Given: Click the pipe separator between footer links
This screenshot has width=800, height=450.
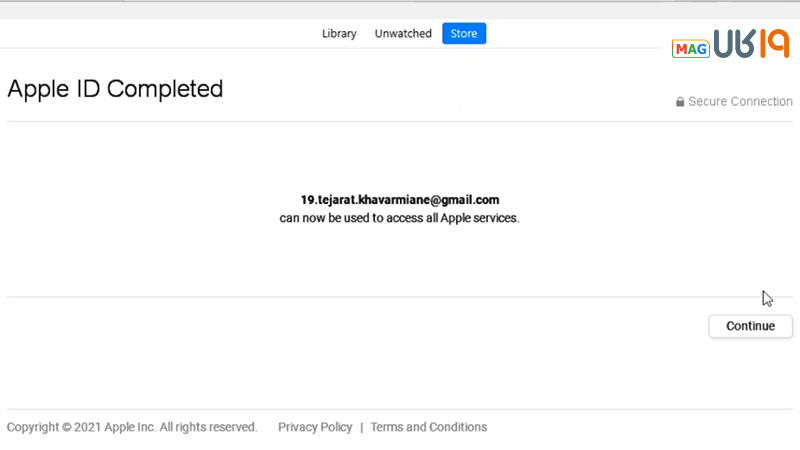Looking at the screenshot, I should tap(361, 427).
